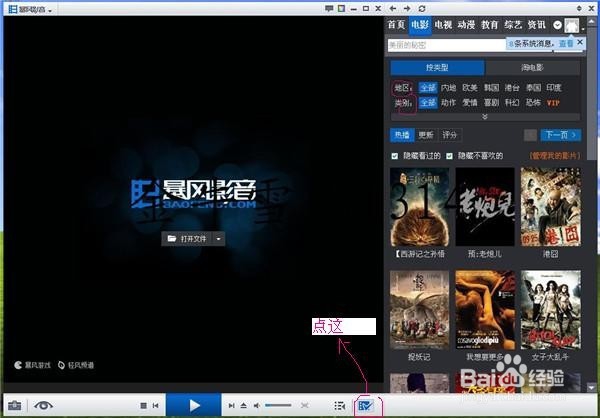This screenshot has height=418, width=600.
Task: Open 老炮儿 movie poster
Action: coord(485,207)
